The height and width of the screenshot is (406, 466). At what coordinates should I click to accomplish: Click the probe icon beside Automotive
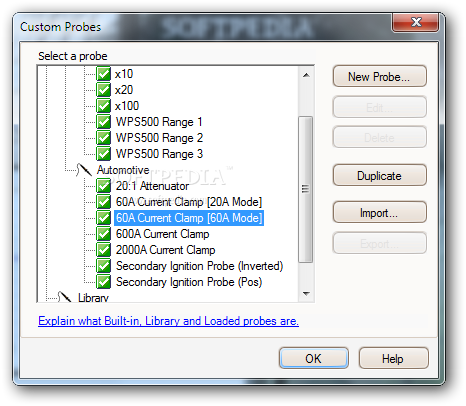pyautogui.click(x=84, y=170)
